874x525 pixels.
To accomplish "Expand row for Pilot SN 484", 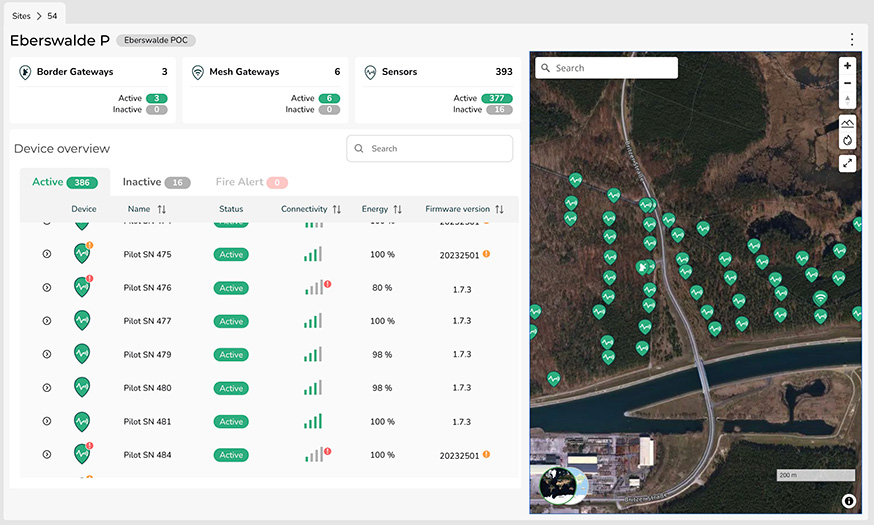I will pos(47,455).
